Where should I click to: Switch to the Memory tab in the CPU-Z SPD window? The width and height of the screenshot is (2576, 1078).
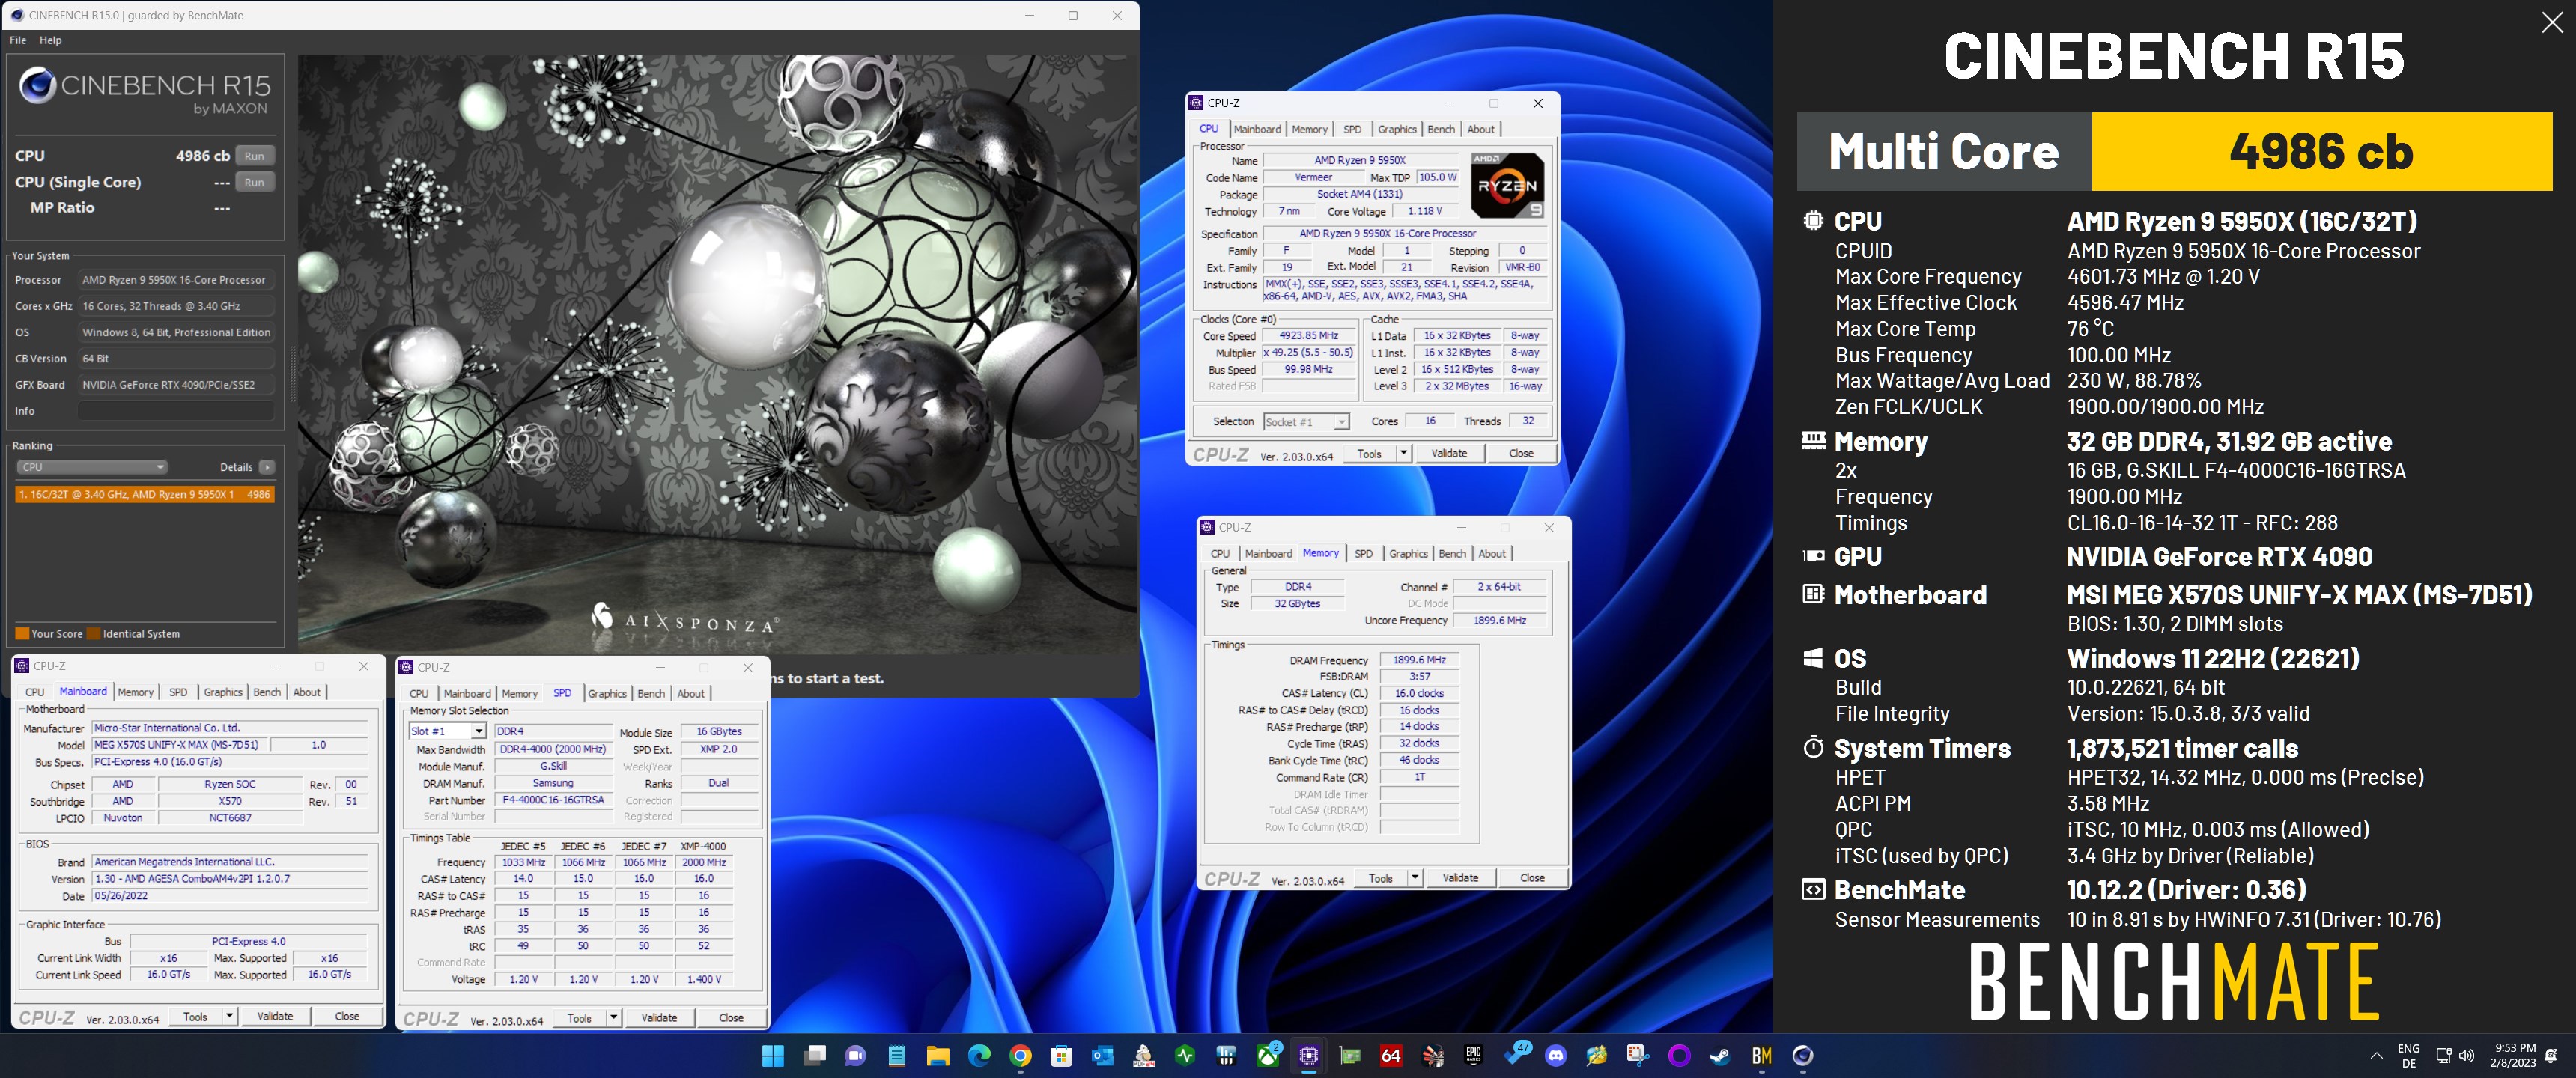point(519,694)
